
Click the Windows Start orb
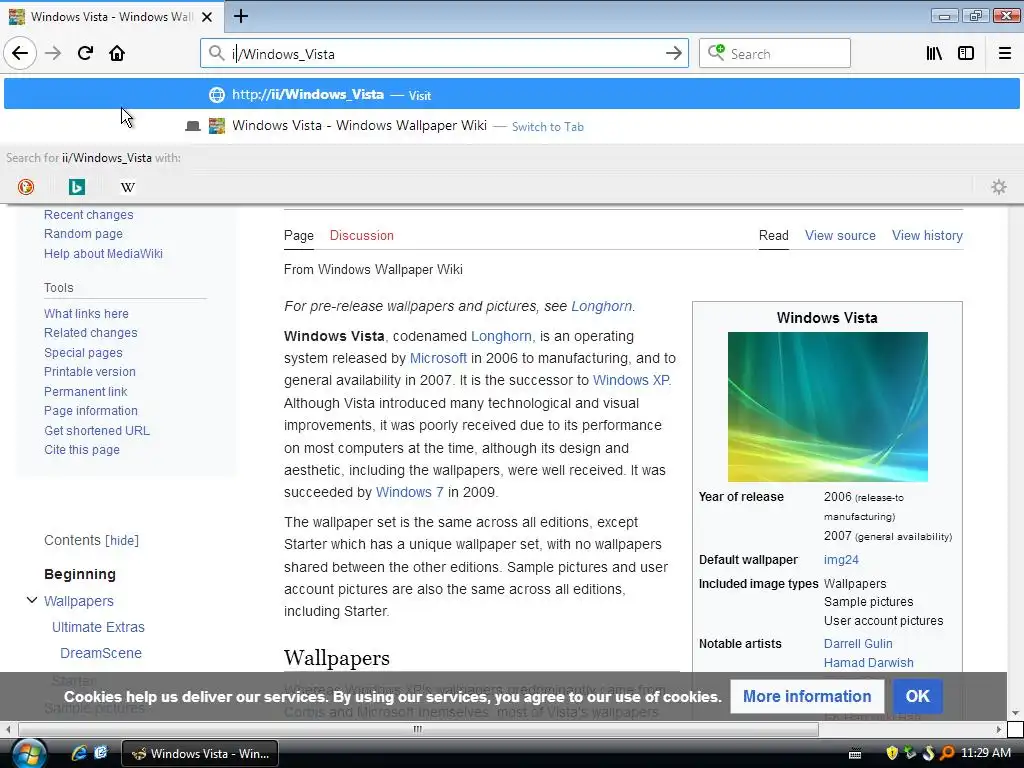click(27, 753)
